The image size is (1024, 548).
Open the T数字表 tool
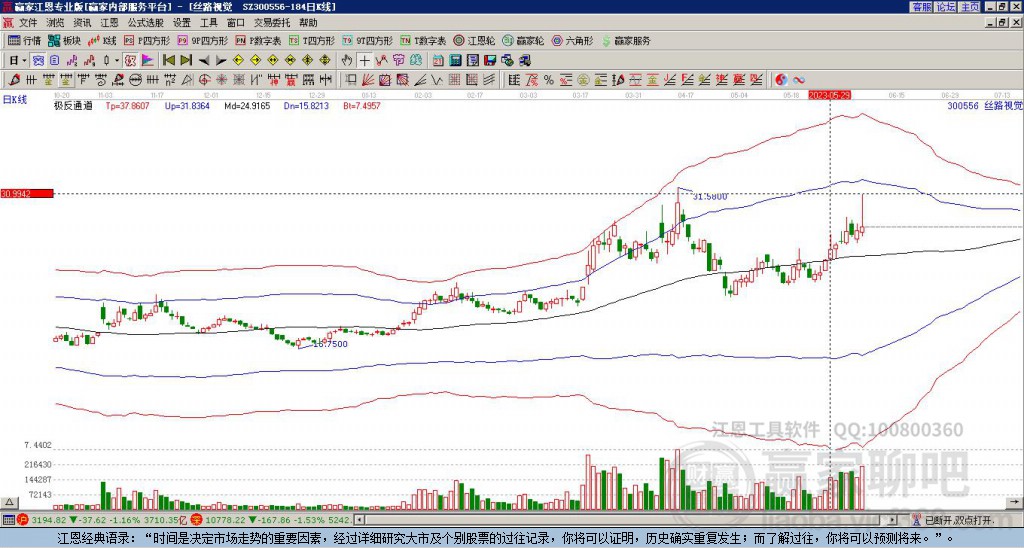(423, 40)
